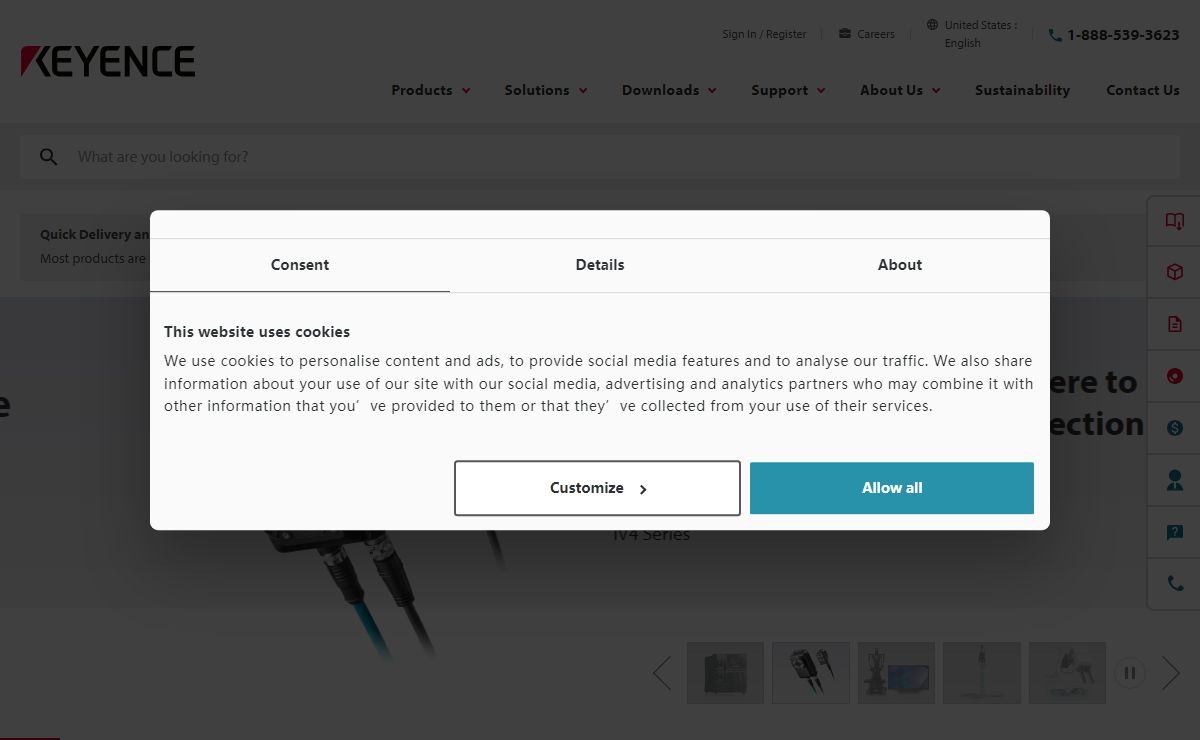Open Sustainability page
The height and width of the screenshot is (740, 1200).
click(1022, 90)
